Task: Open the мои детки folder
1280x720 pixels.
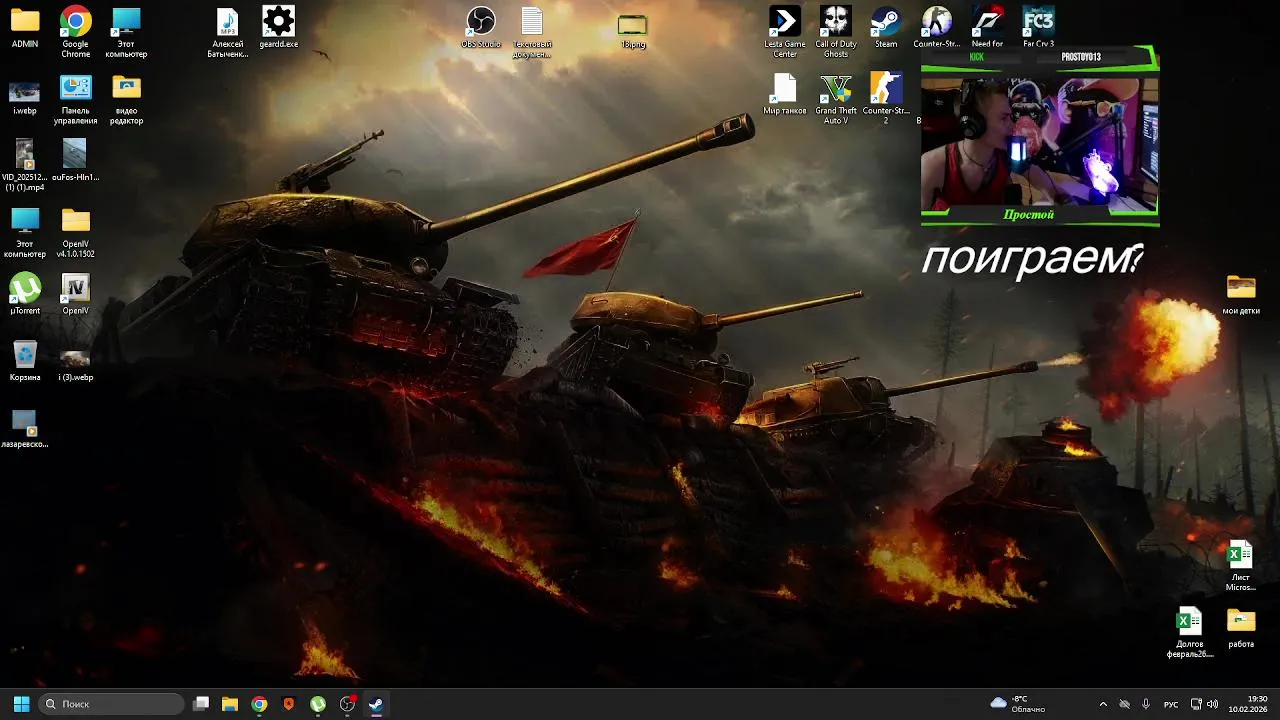Action: (1241, 294)
